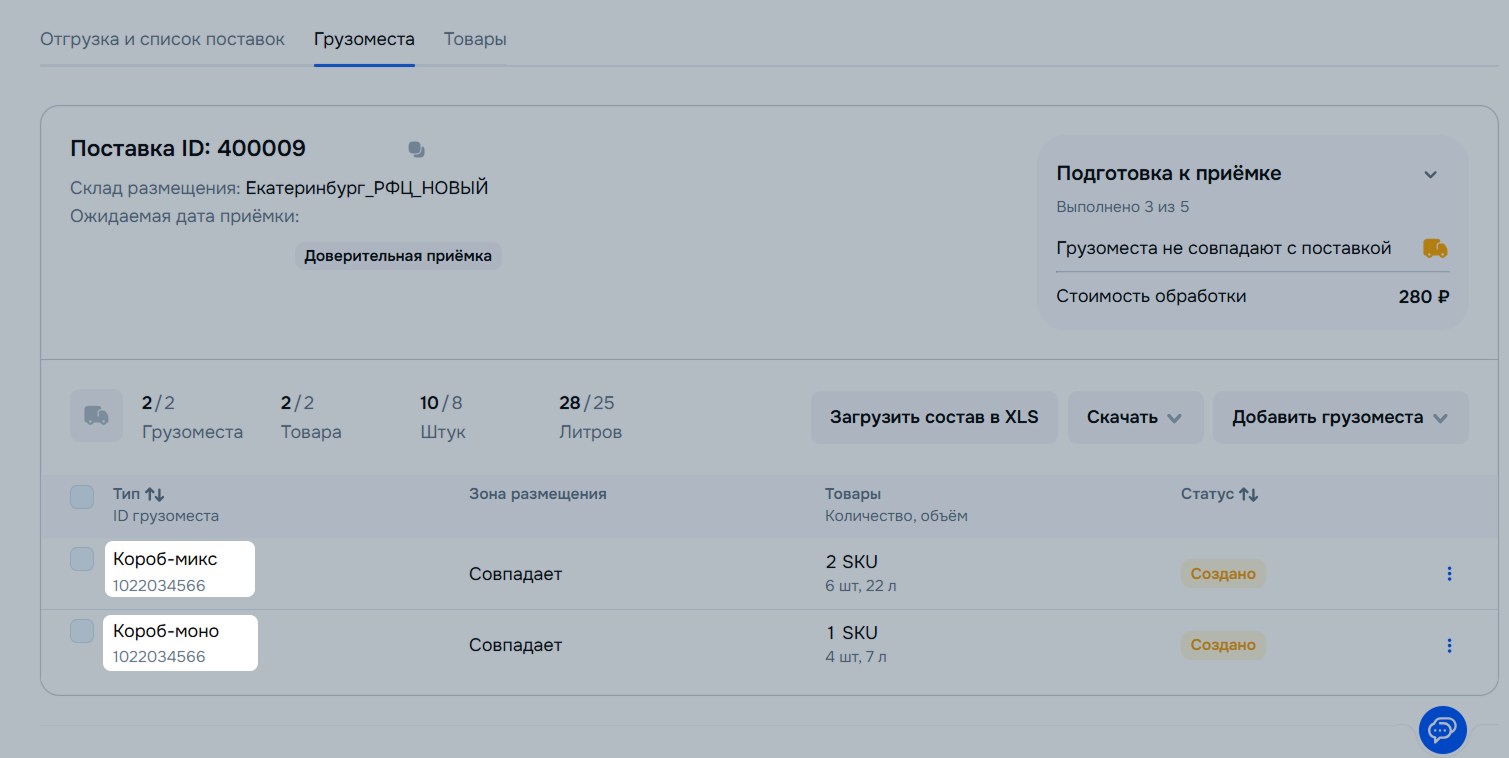Check the Короб-микс row checkbox
Image resolution: width=1509 pixels, height=758 pixels.
[x=82, y=560]
